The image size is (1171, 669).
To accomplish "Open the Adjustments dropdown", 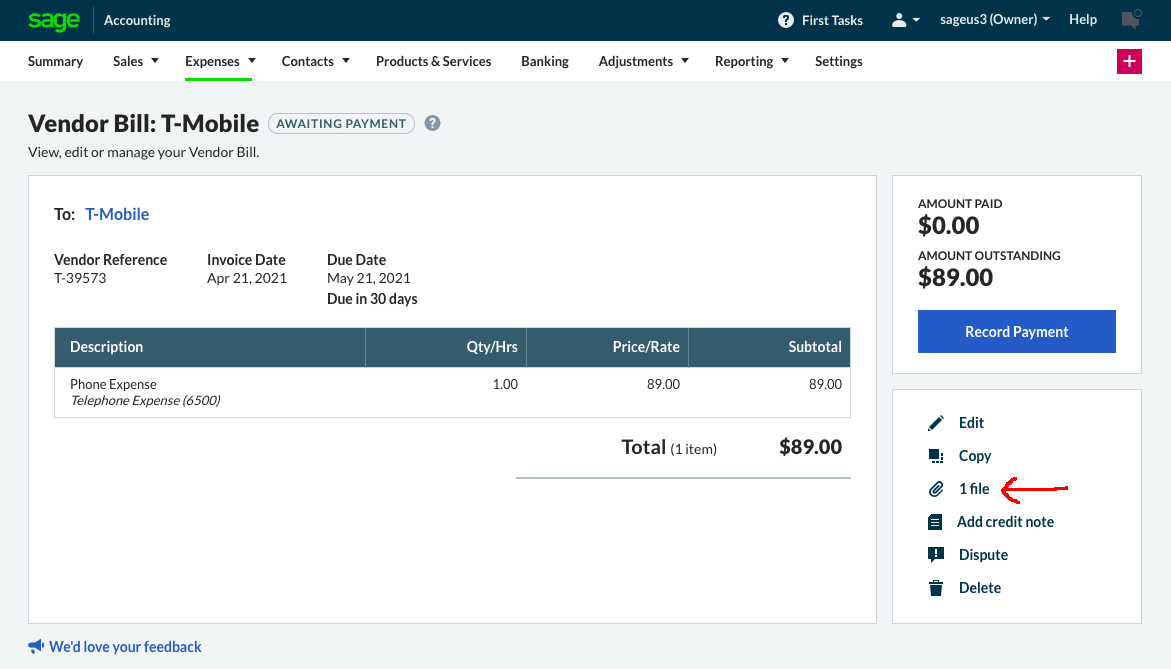I will pos(685,61).
